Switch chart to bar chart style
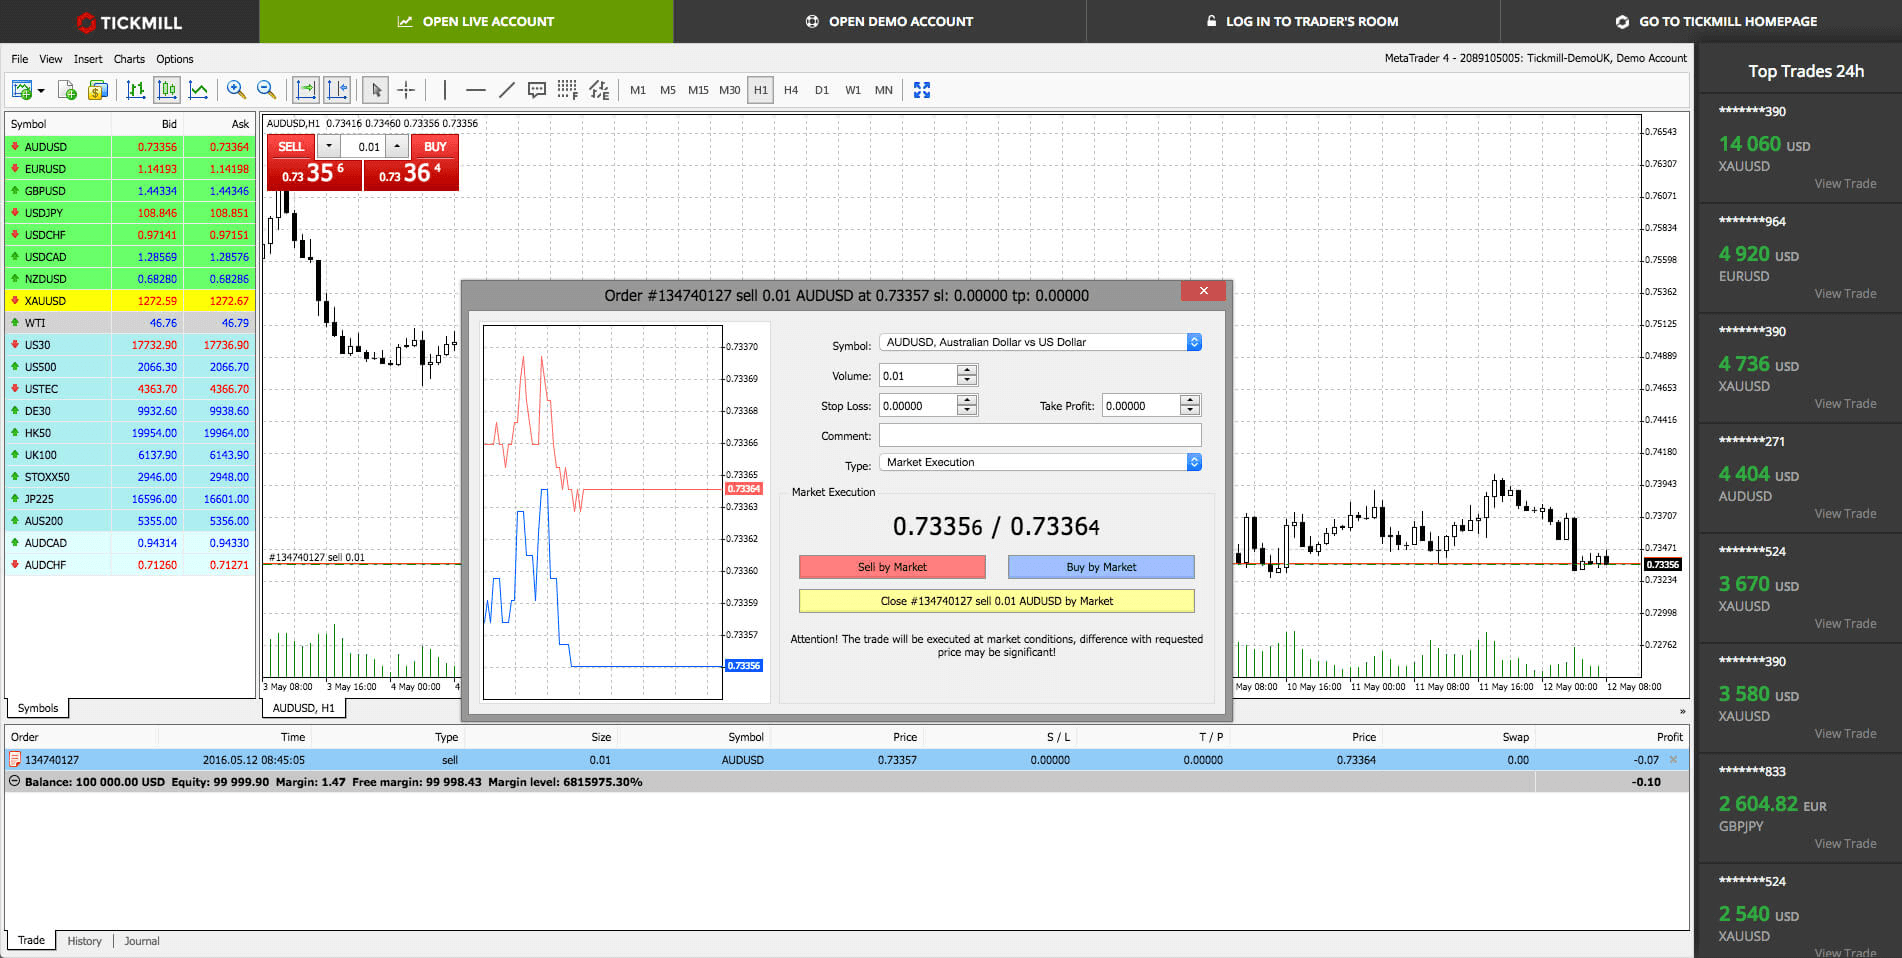Screen dimensions: 1902x958 click(136, 90)
